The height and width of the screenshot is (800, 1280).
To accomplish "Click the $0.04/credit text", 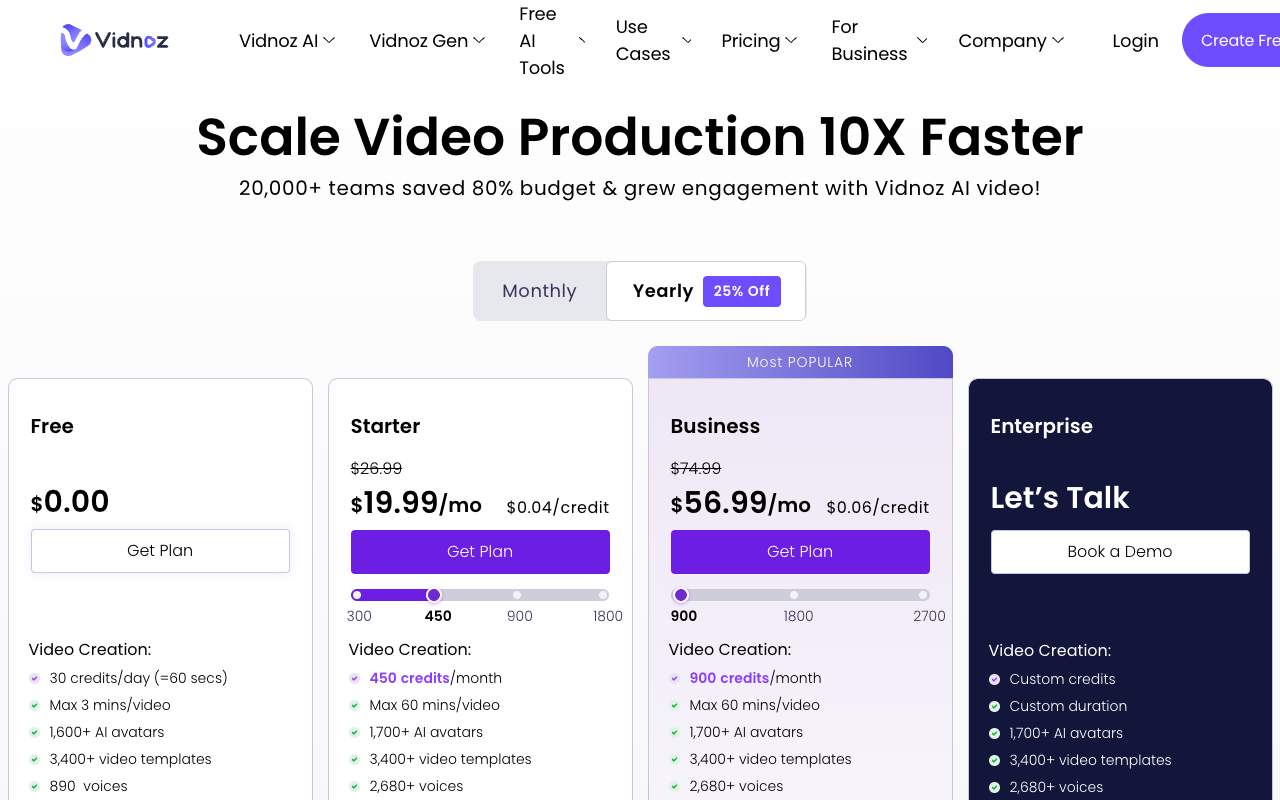I will (x=558, y=507).
